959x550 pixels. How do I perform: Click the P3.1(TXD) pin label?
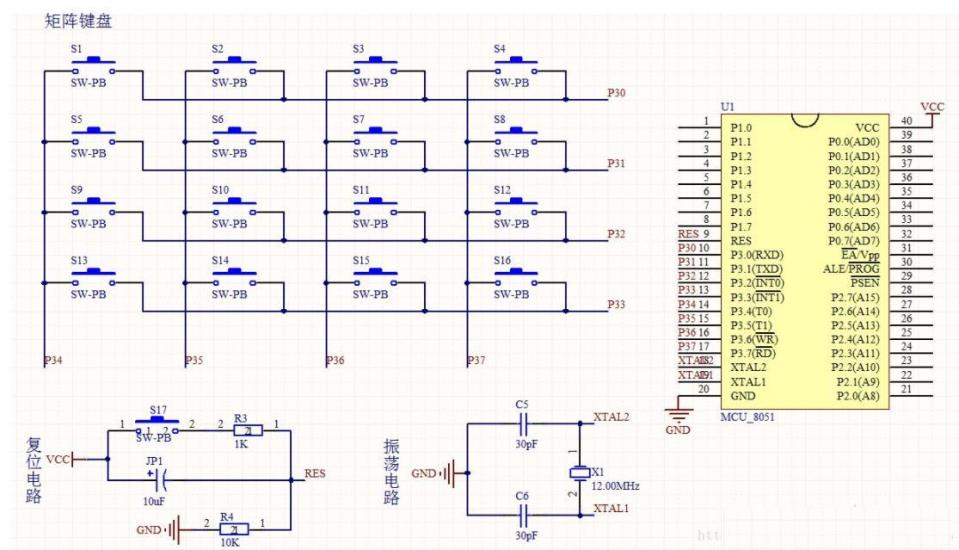[x=757, y=269]
